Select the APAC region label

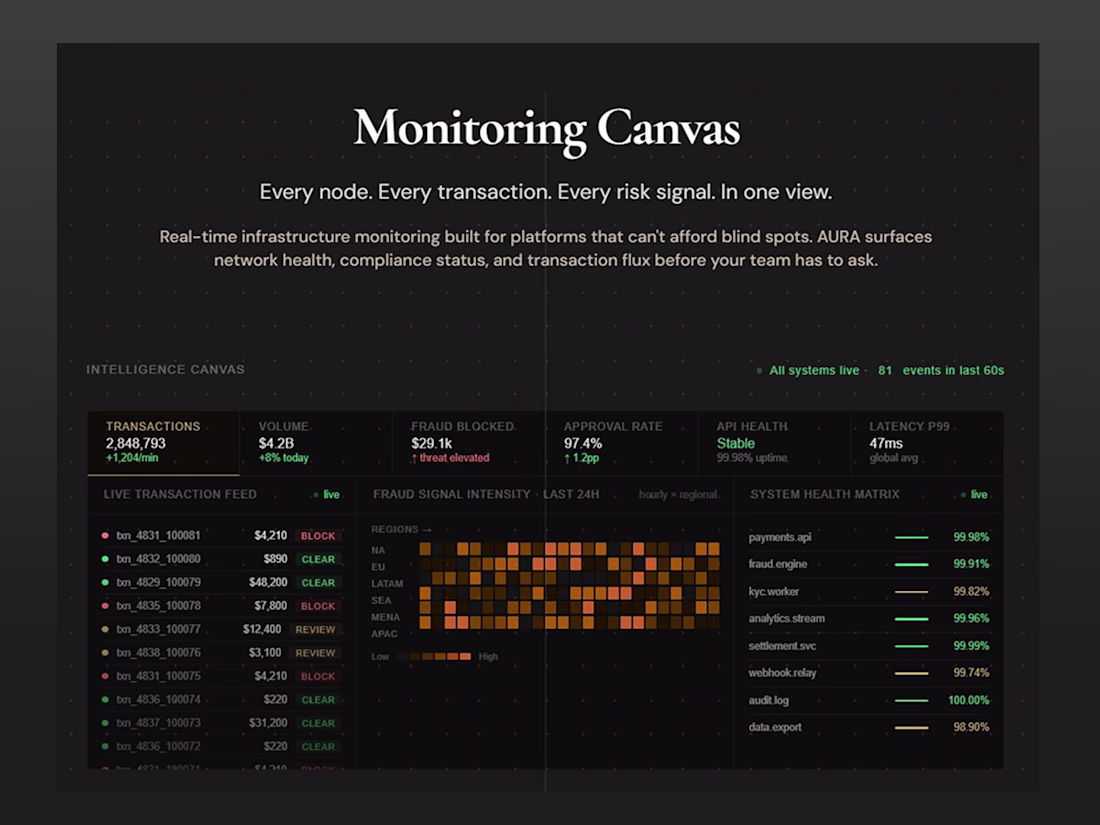384,634
